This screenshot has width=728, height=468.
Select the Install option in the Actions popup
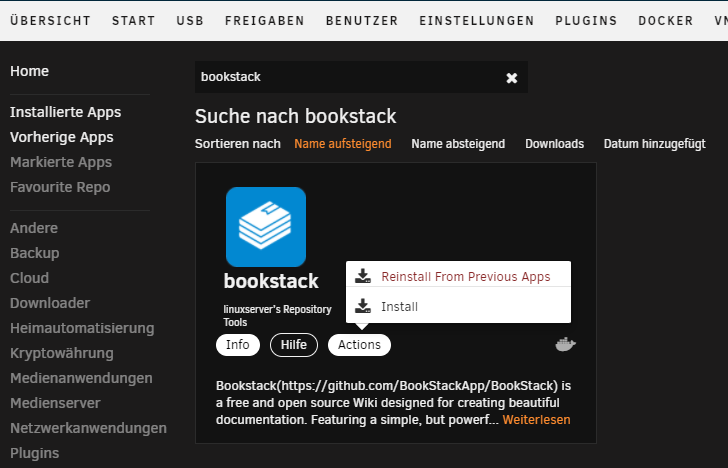(x=399, y=306)
